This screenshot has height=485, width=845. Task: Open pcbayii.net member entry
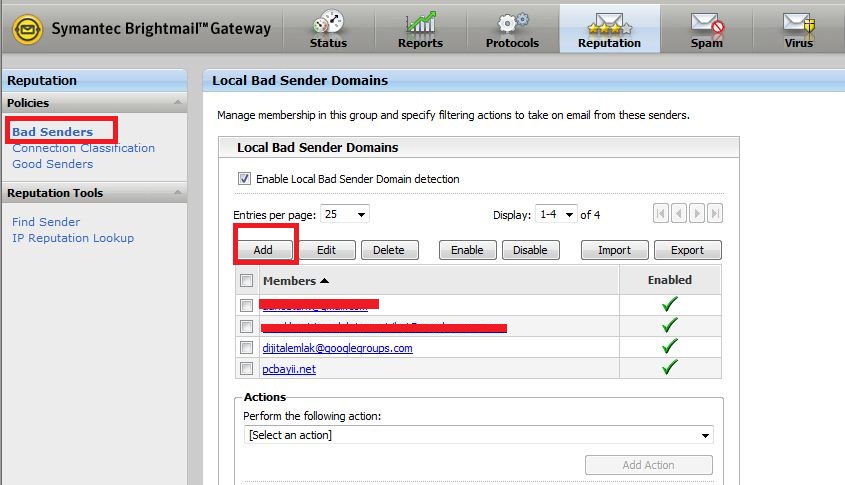(x=289, y=369)
